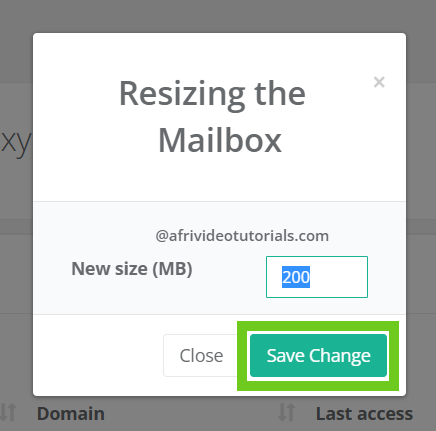Click the highlighted 200 value text
The image size is (436, 431).
pos(296,277)
